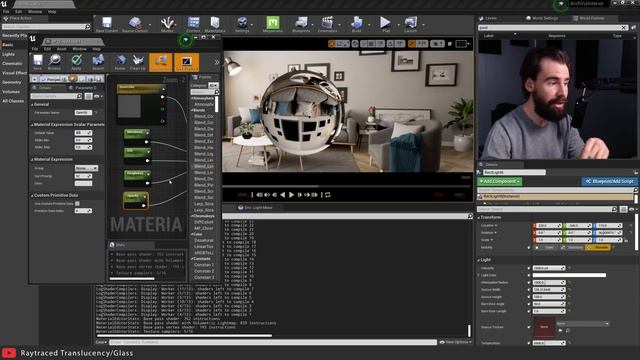This screenshot has width=640, height=360.
Task: Apply the material changes
Action: (76, 62)
